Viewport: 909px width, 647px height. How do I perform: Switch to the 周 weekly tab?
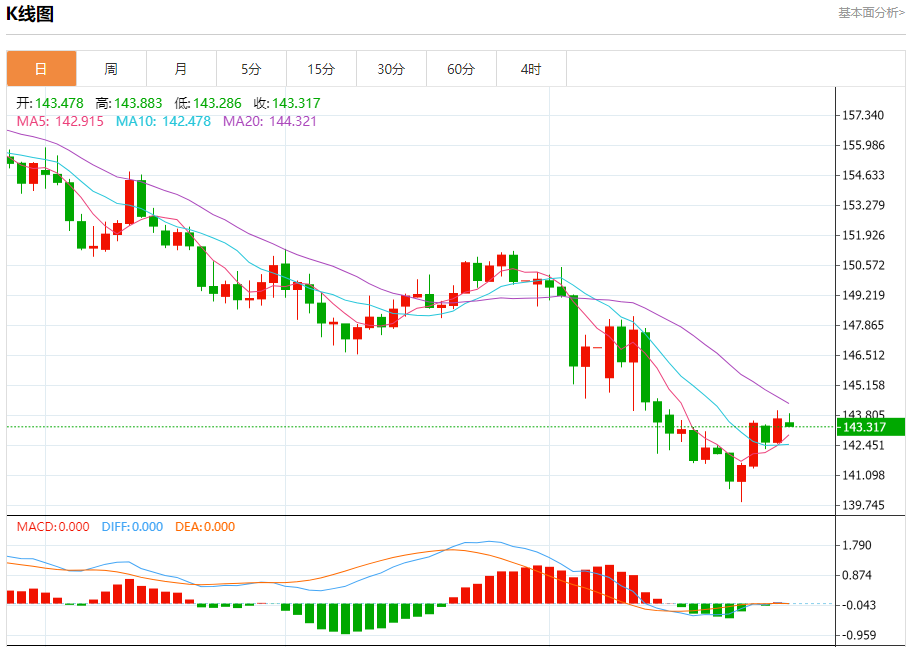point(111,69)
